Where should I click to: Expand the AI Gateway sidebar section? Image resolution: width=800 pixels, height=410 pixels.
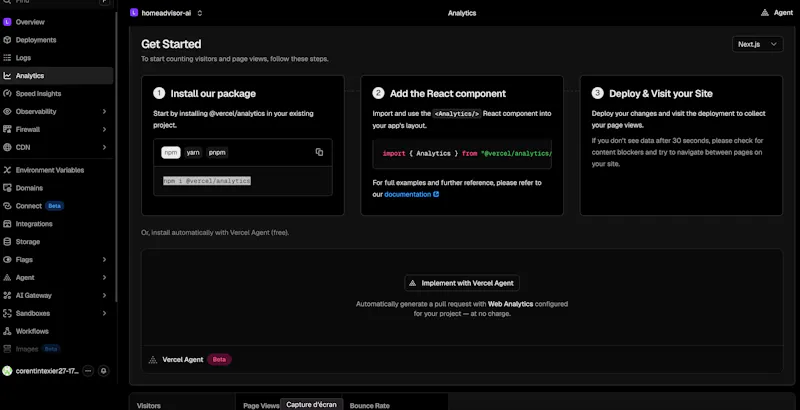[104, 295]
